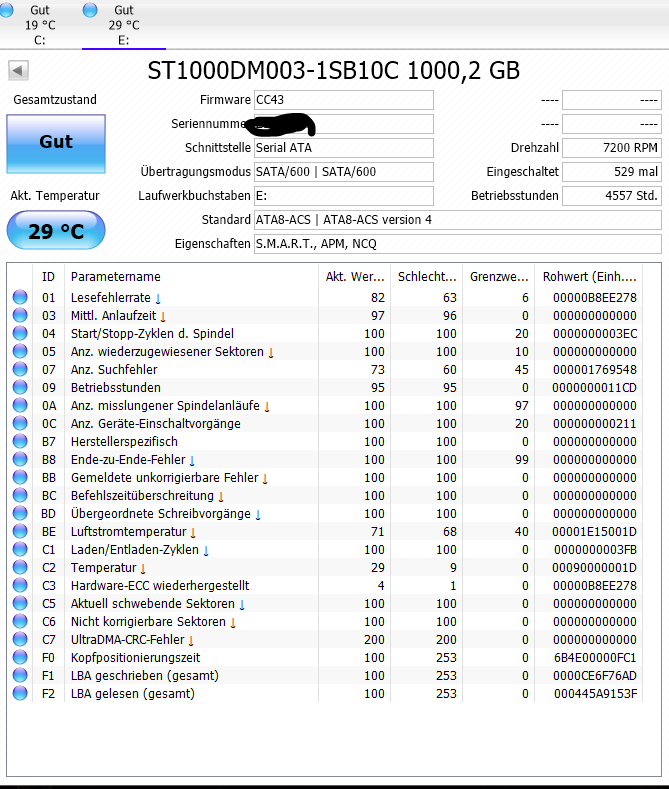Click the Standard field ATA8-ACS version 4
This screenshot has width=669, height=789.
point(458,220)
